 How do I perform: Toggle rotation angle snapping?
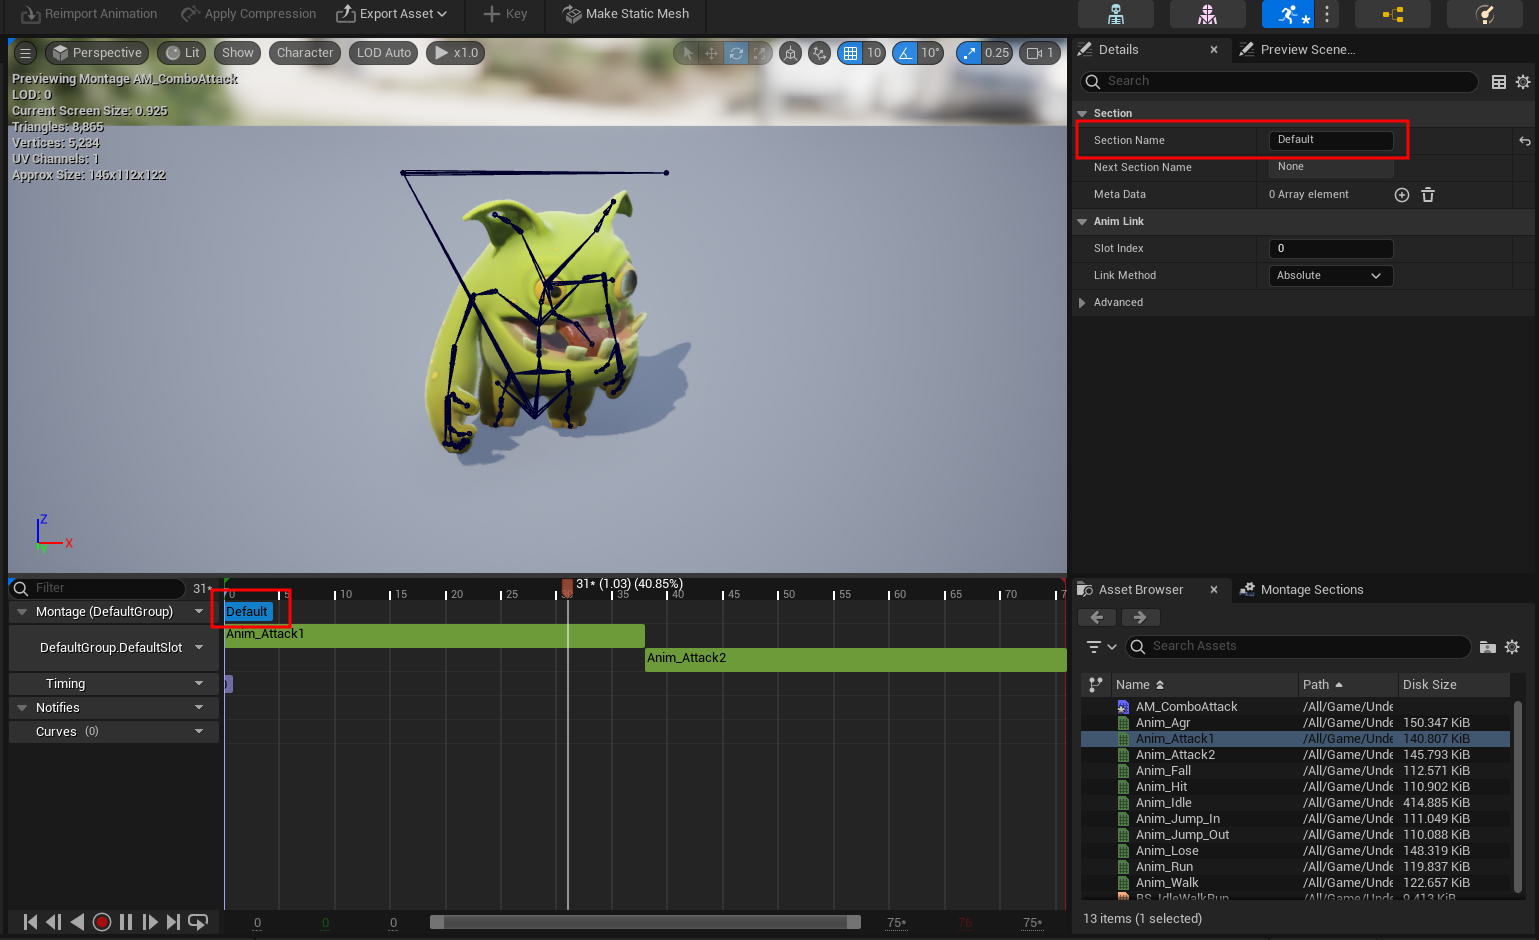pos(905,53)
